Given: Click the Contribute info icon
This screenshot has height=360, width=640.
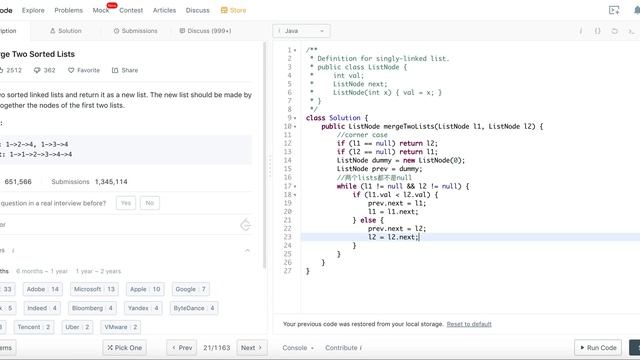Looking at the screenshot, I should coord(360,348).
